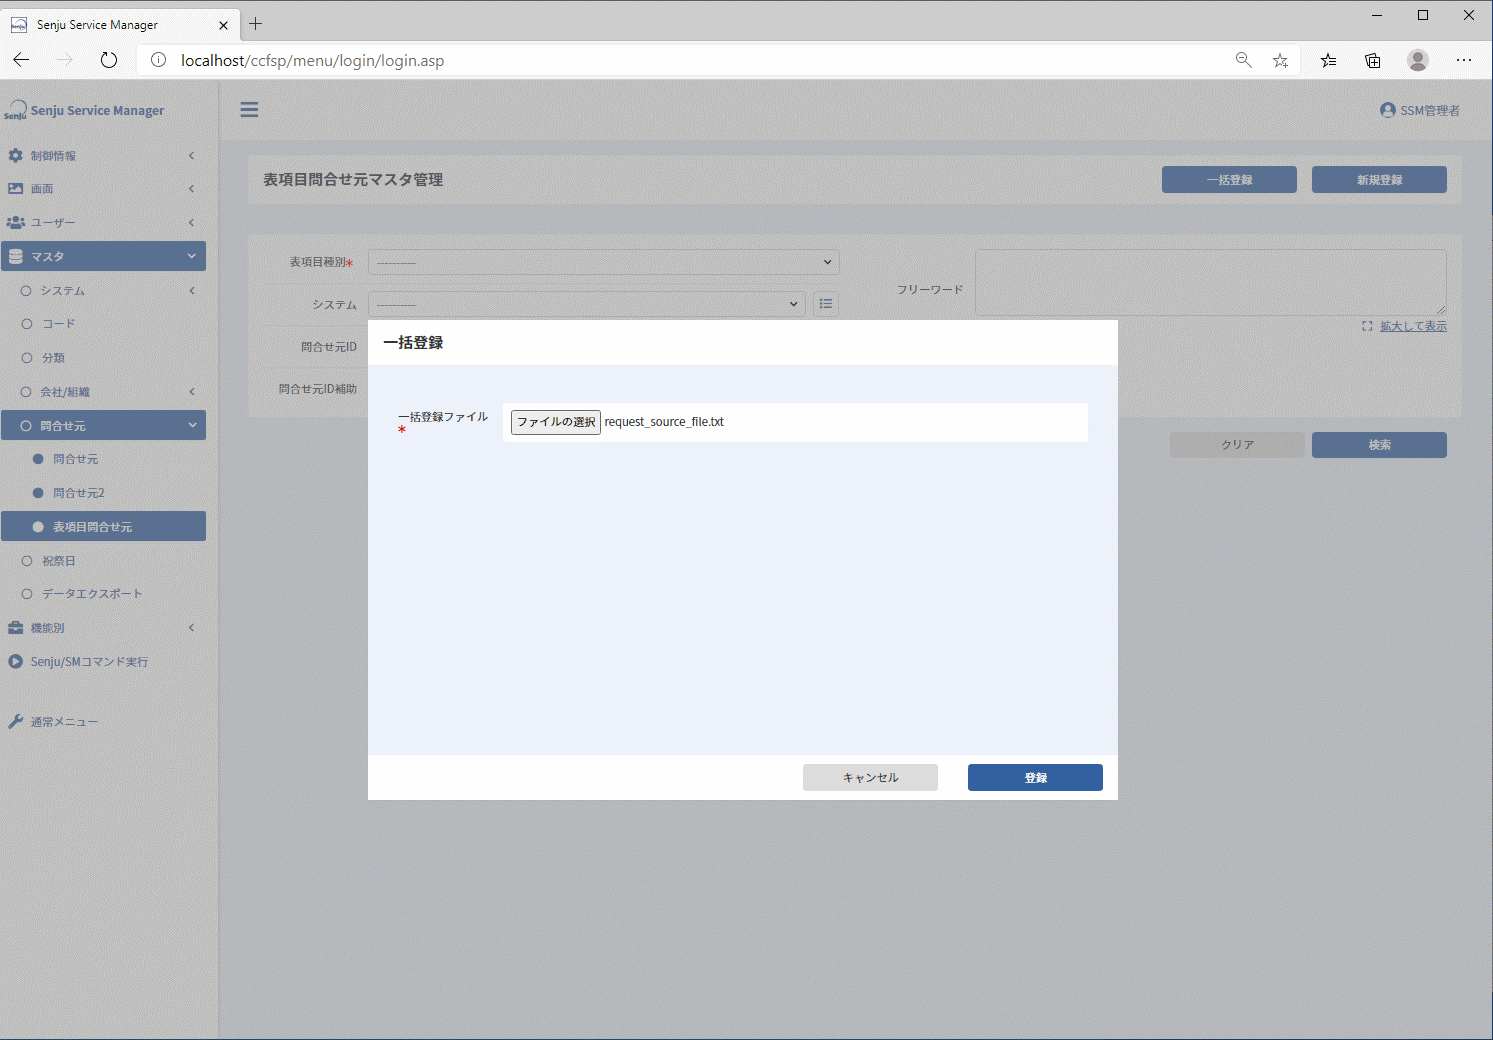1493x1040 pixels.
Task: Click the 検索 button
Action: point(1379,445)
